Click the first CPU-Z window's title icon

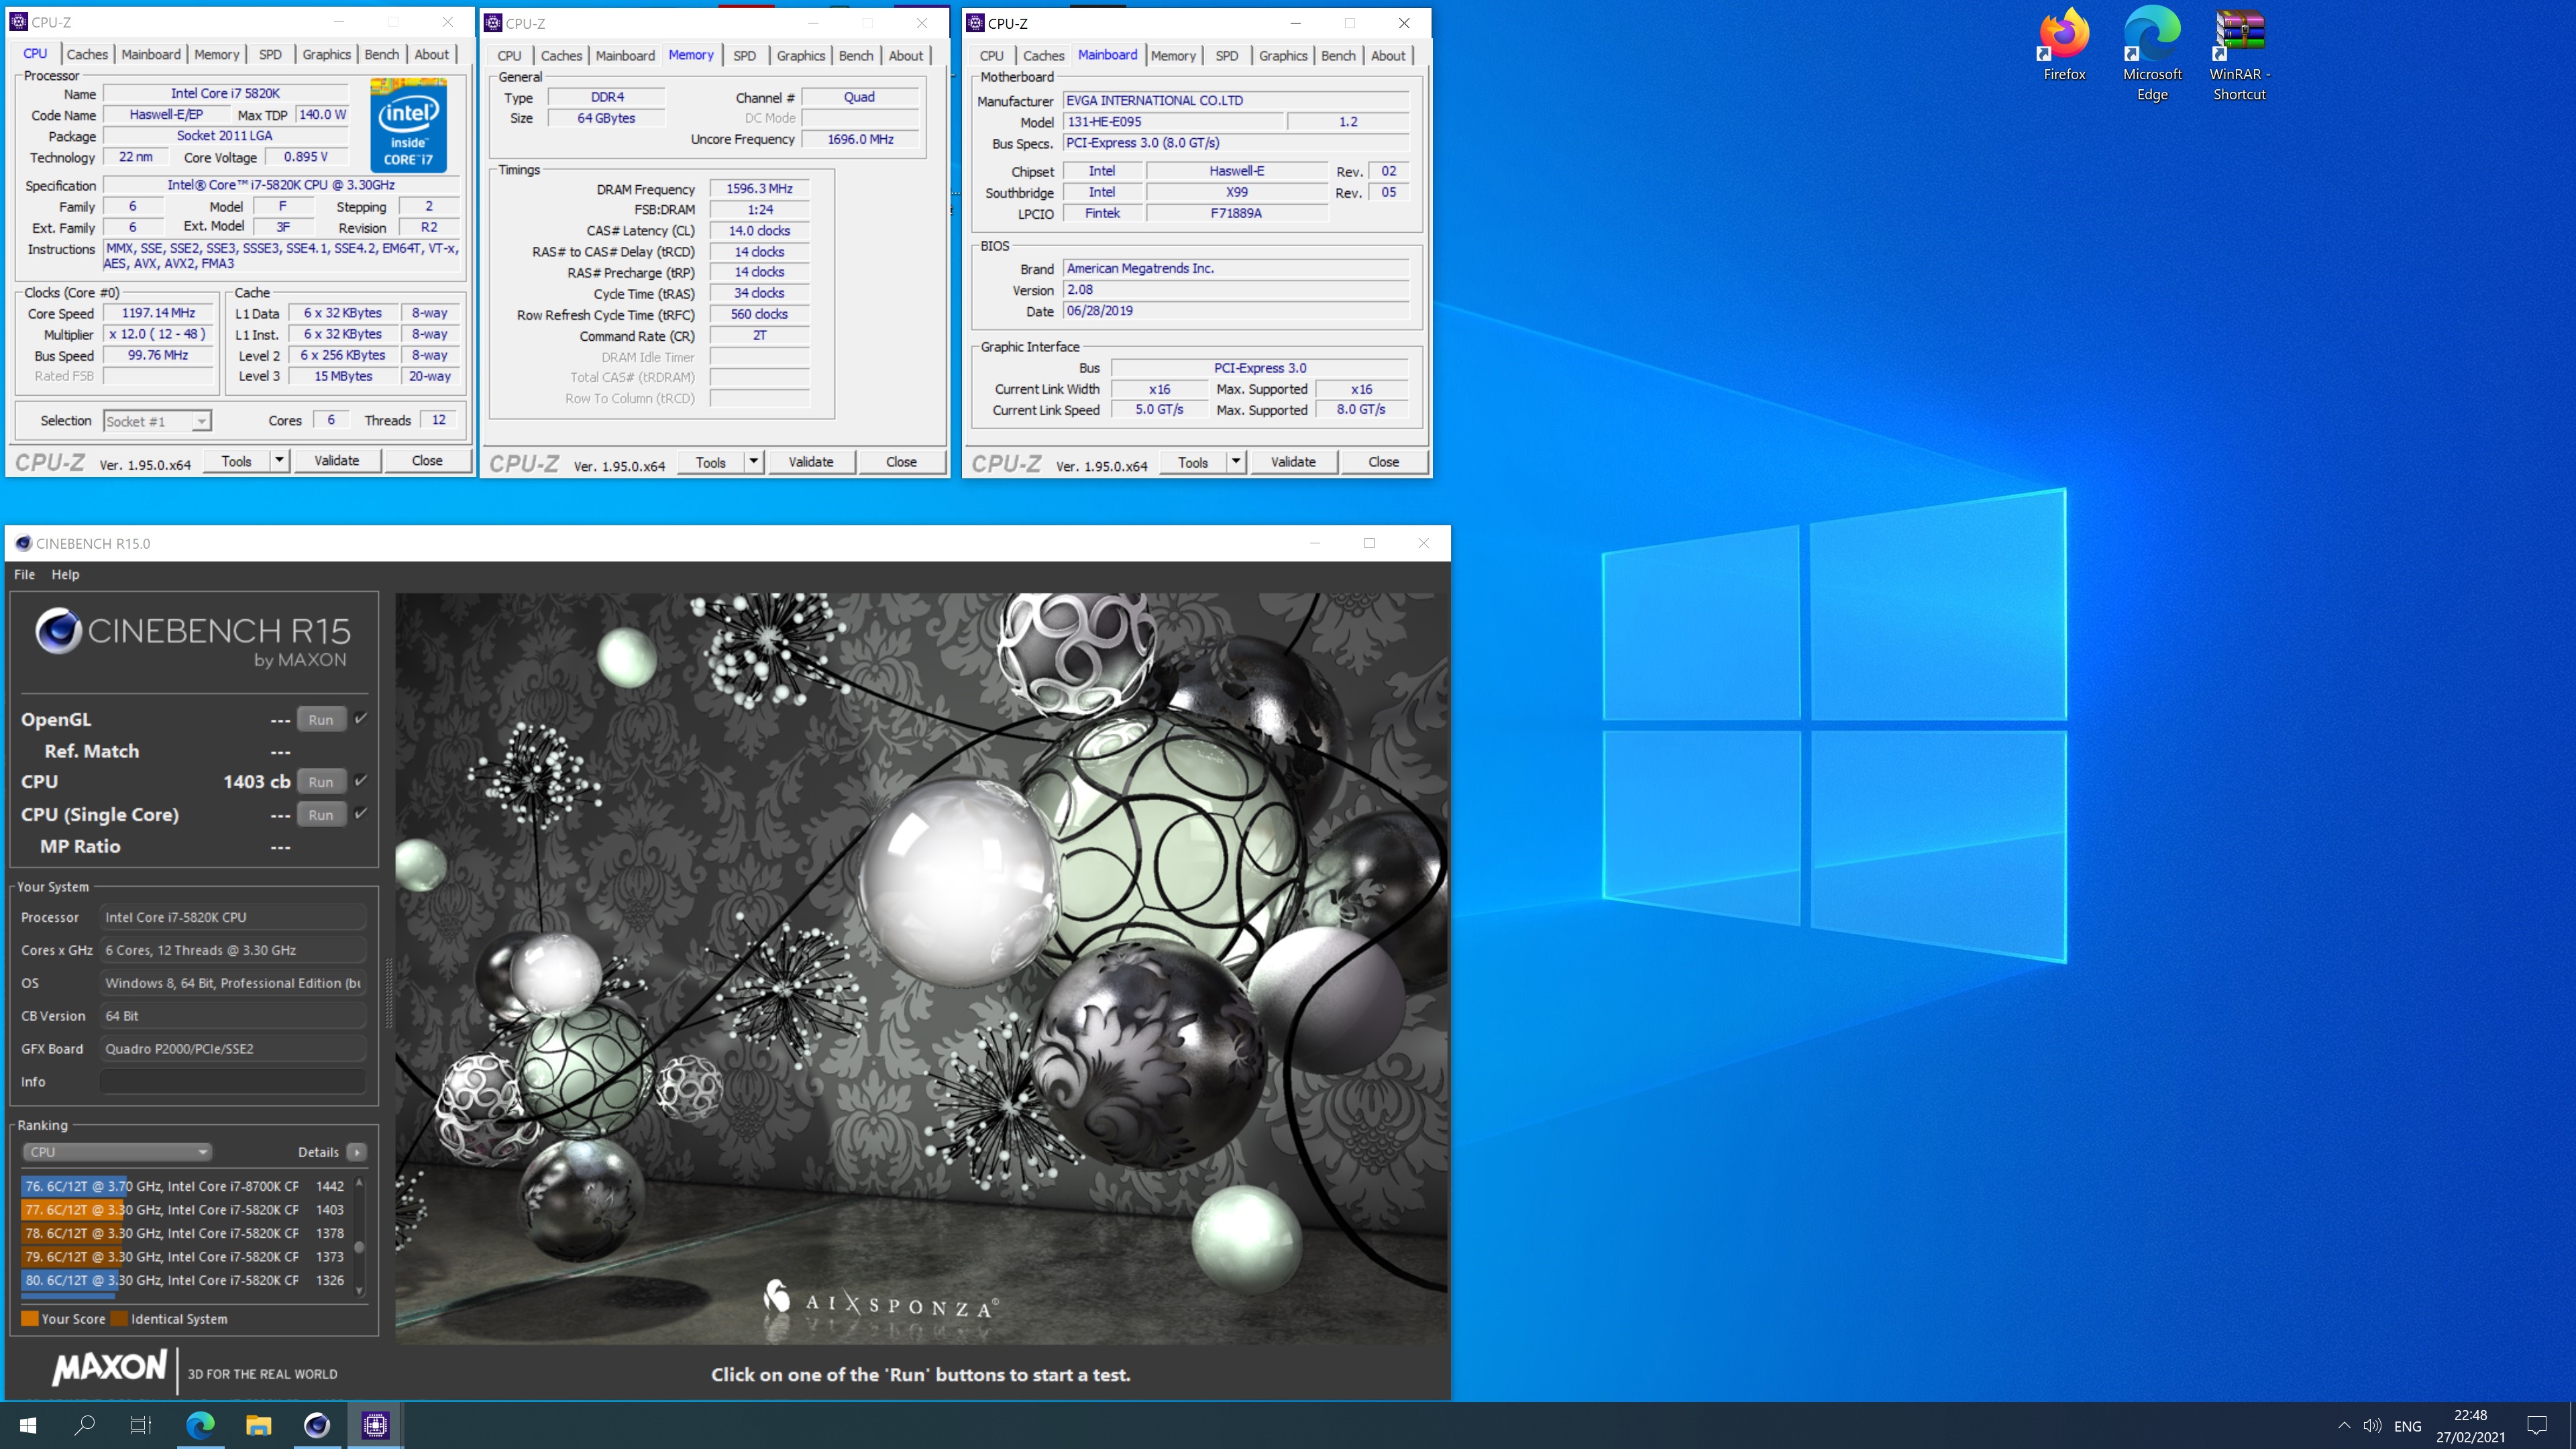(18, 22)
